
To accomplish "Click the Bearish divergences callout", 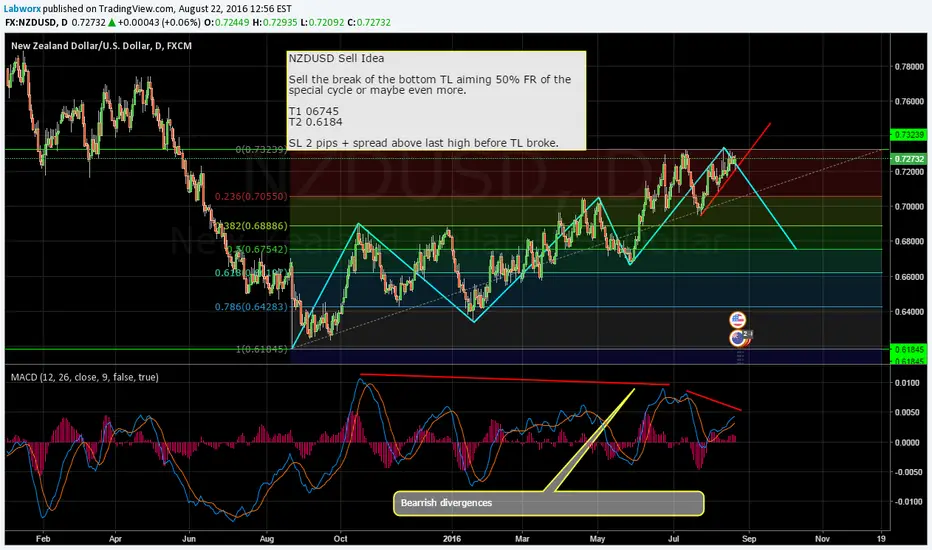I will pos(549,503).
